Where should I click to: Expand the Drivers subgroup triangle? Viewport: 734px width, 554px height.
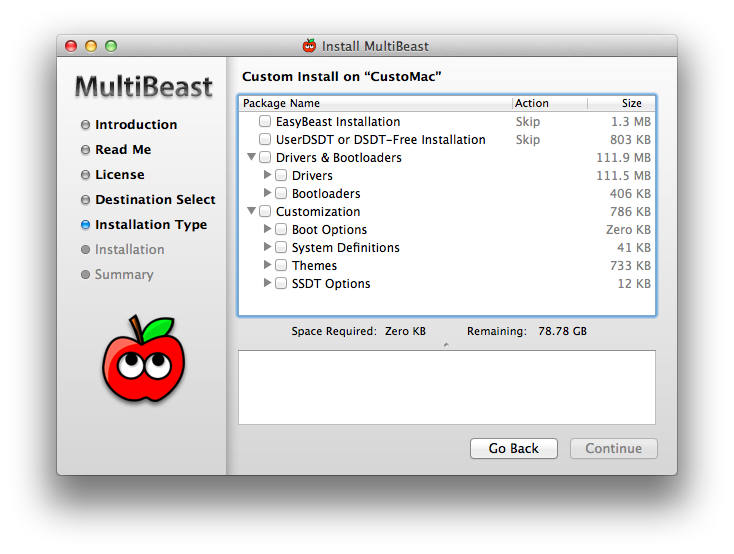click(267, 175)
